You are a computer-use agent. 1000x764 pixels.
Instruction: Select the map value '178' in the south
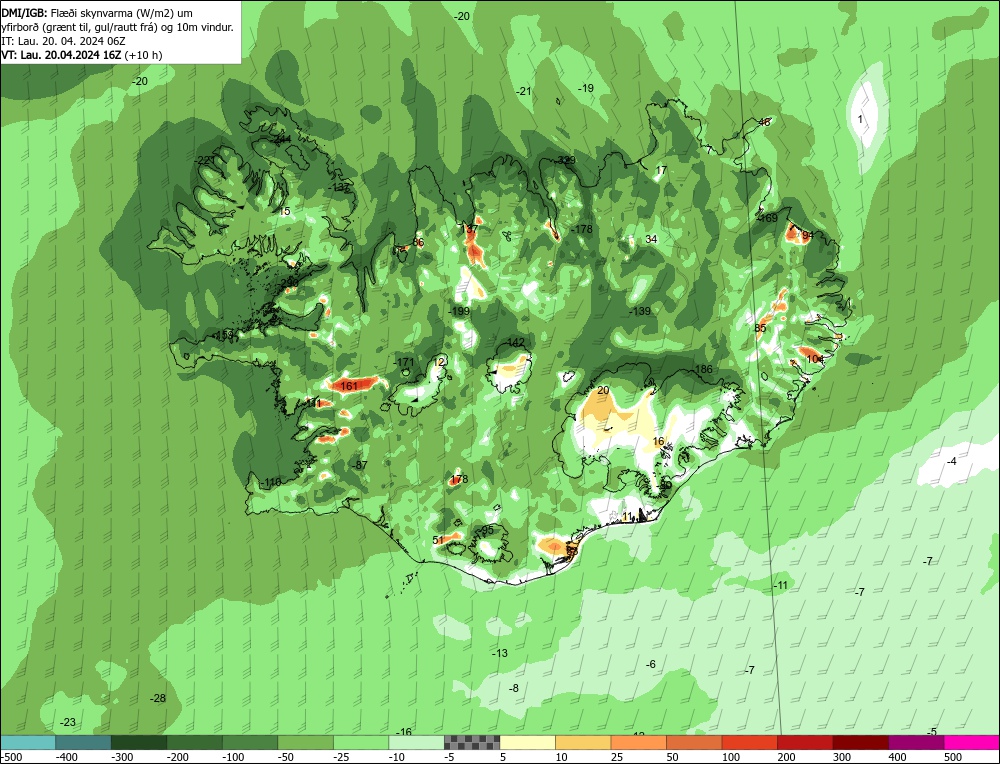click(x=459, y=479)
